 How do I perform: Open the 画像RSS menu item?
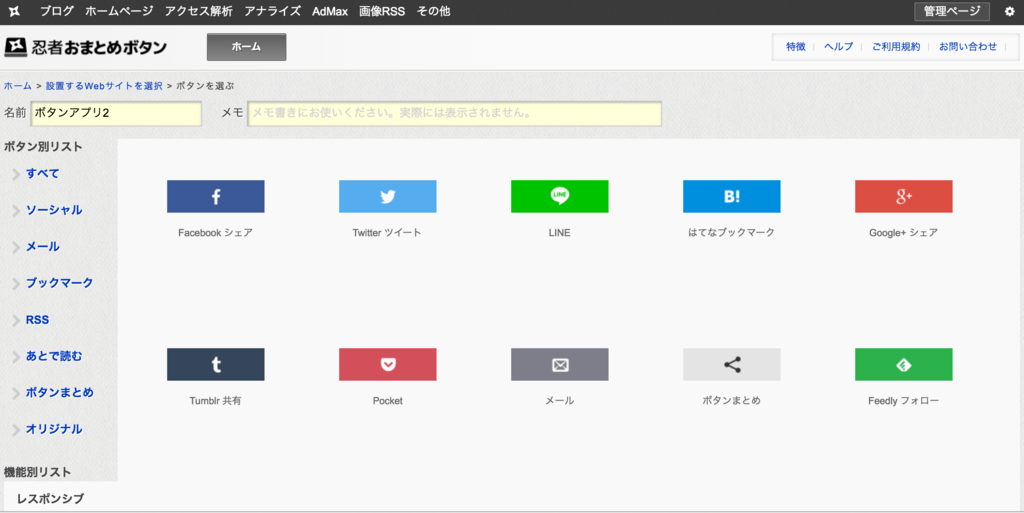(382, 11)
